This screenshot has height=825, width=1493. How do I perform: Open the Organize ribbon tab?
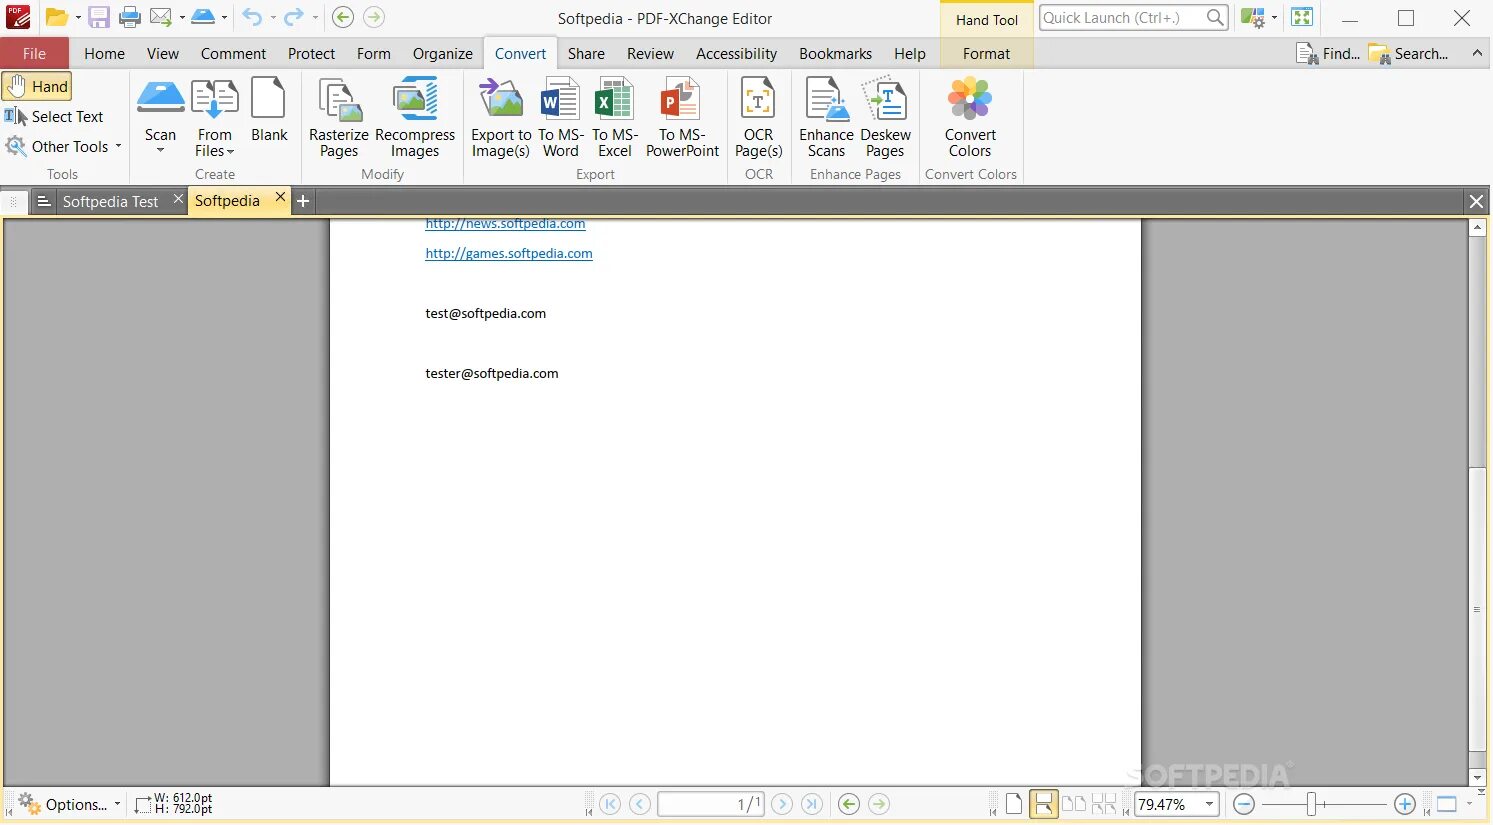[x=443, y=54]
